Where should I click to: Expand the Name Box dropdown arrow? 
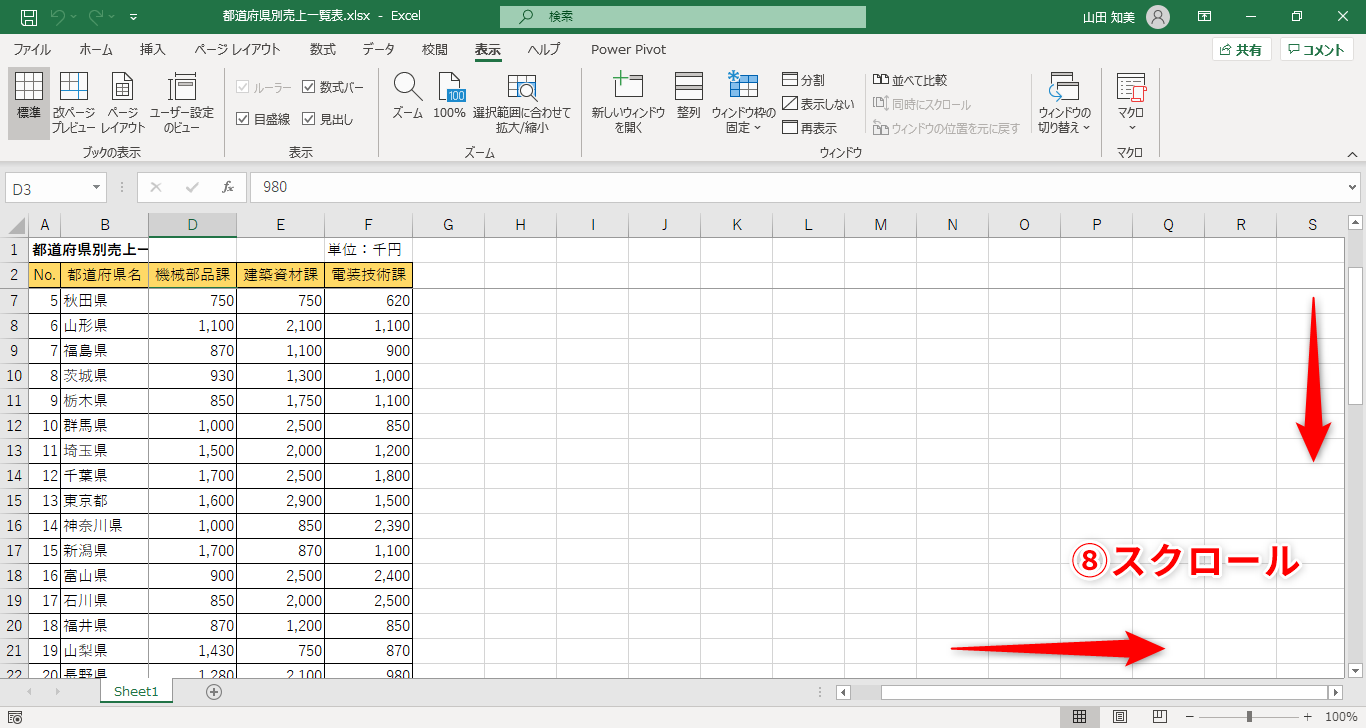coord(97,187)
